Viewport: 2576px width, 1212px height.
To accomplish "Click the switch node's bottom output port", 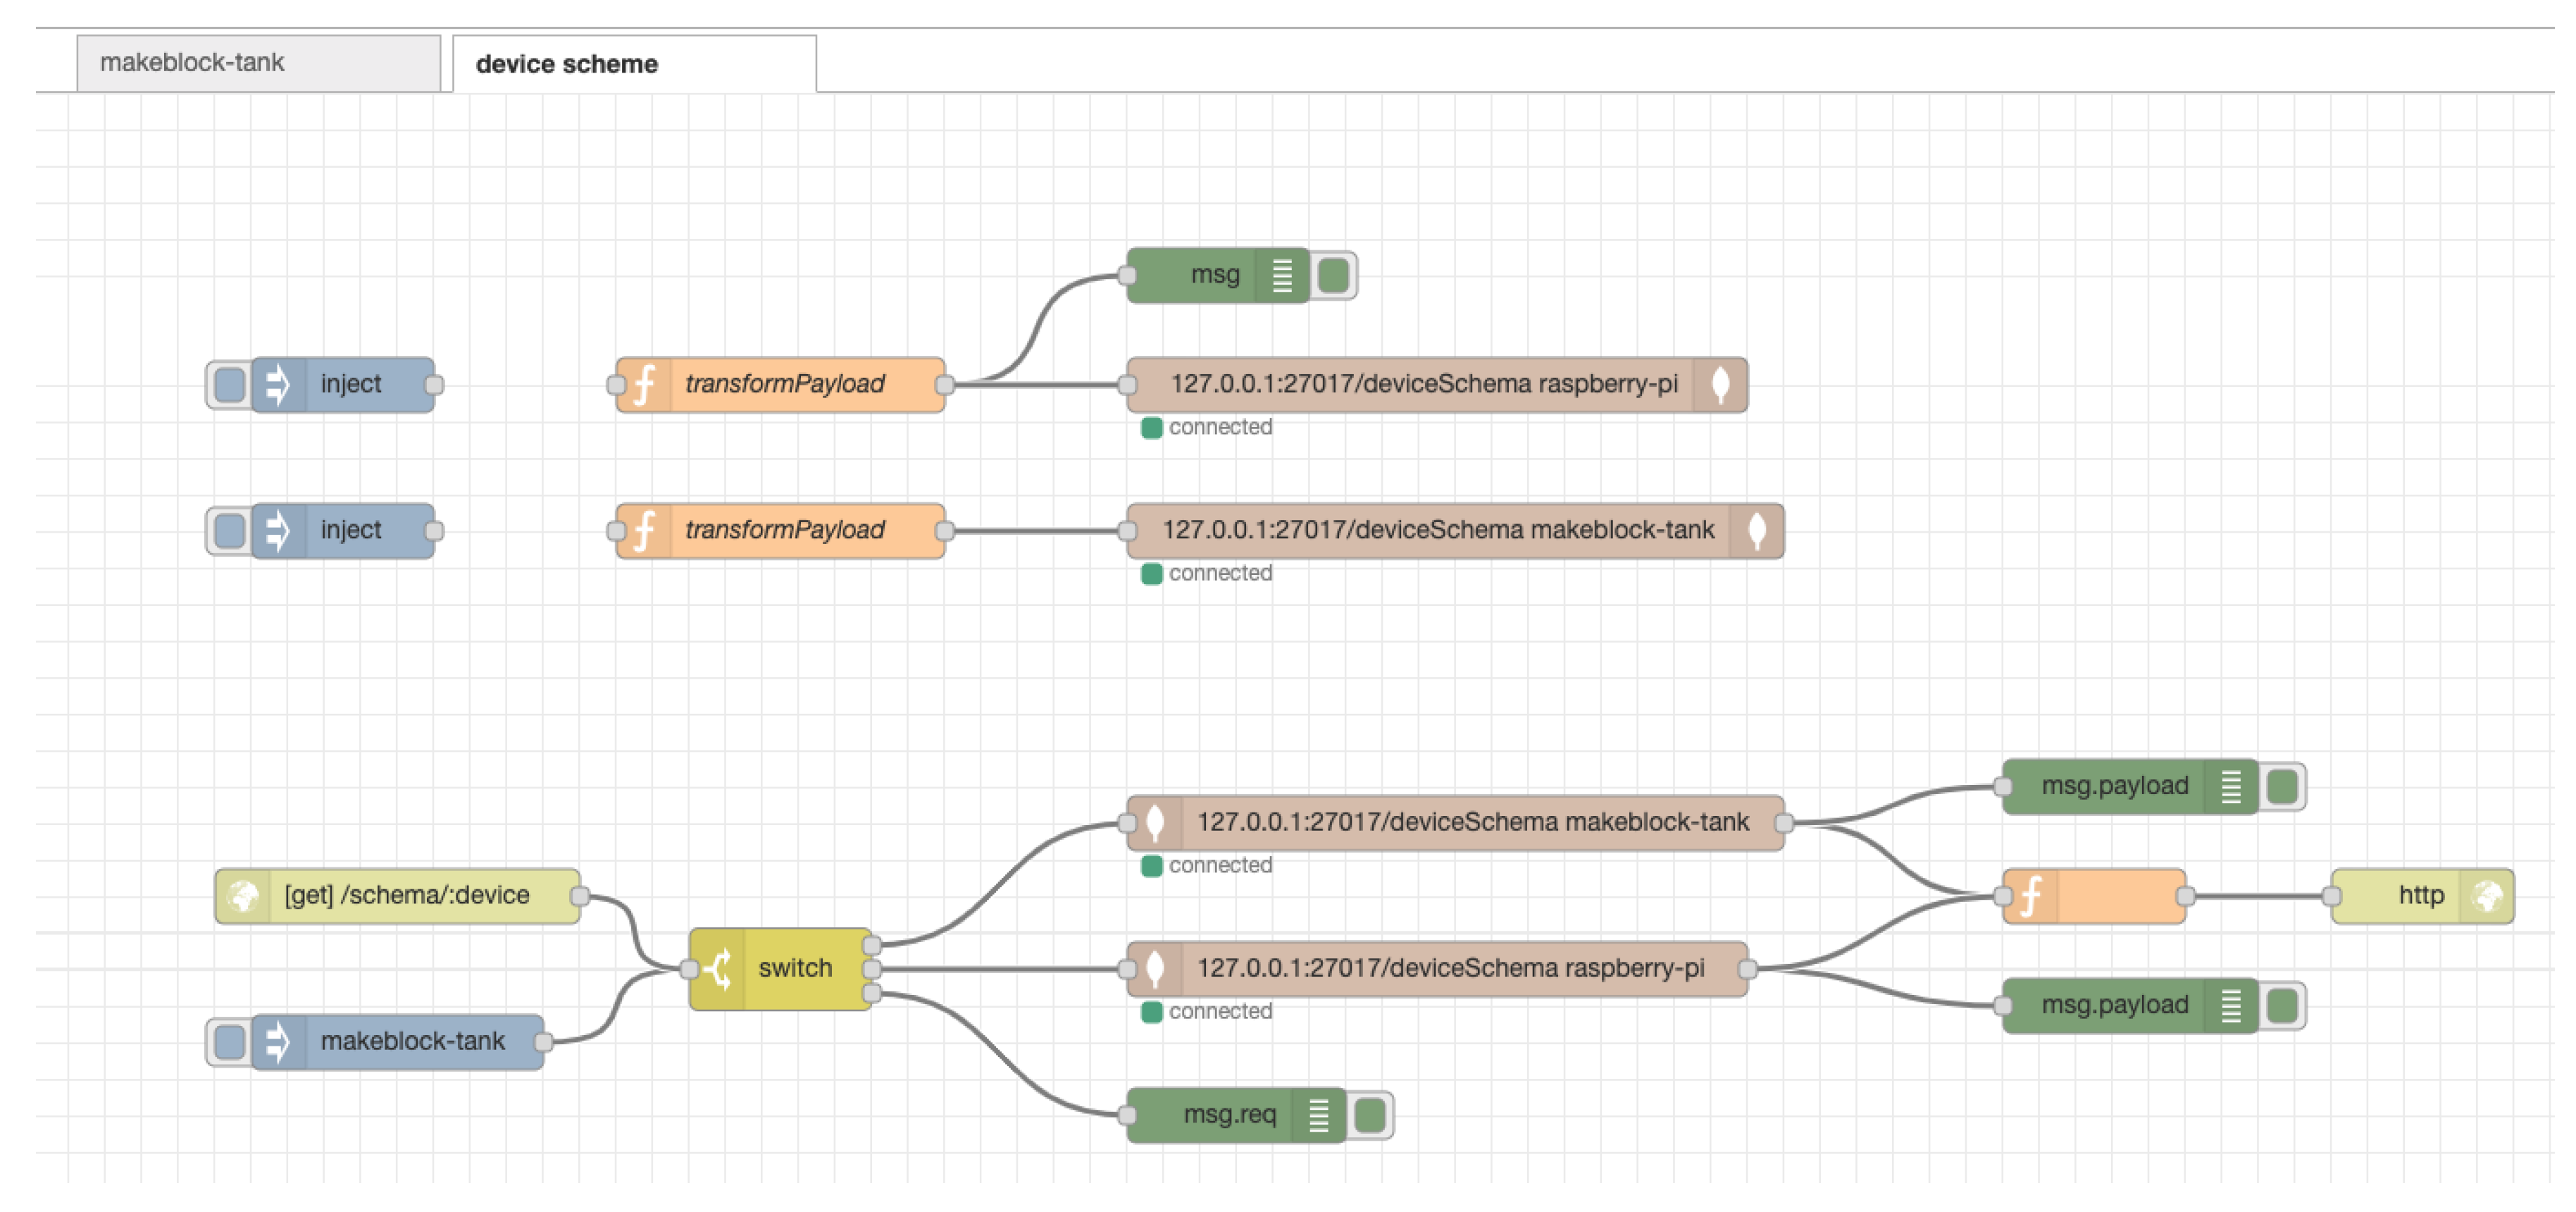I will click(x=871, y=993).
